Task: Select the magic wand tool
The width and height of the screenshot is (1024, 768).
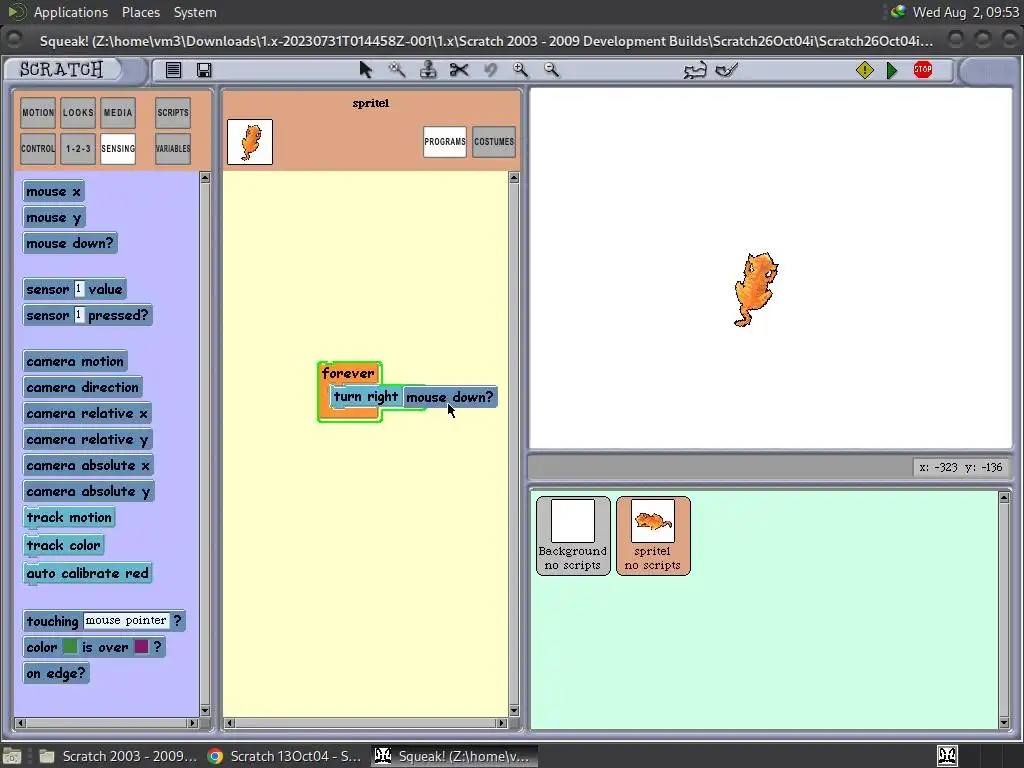Action: (x=396, y=69)
